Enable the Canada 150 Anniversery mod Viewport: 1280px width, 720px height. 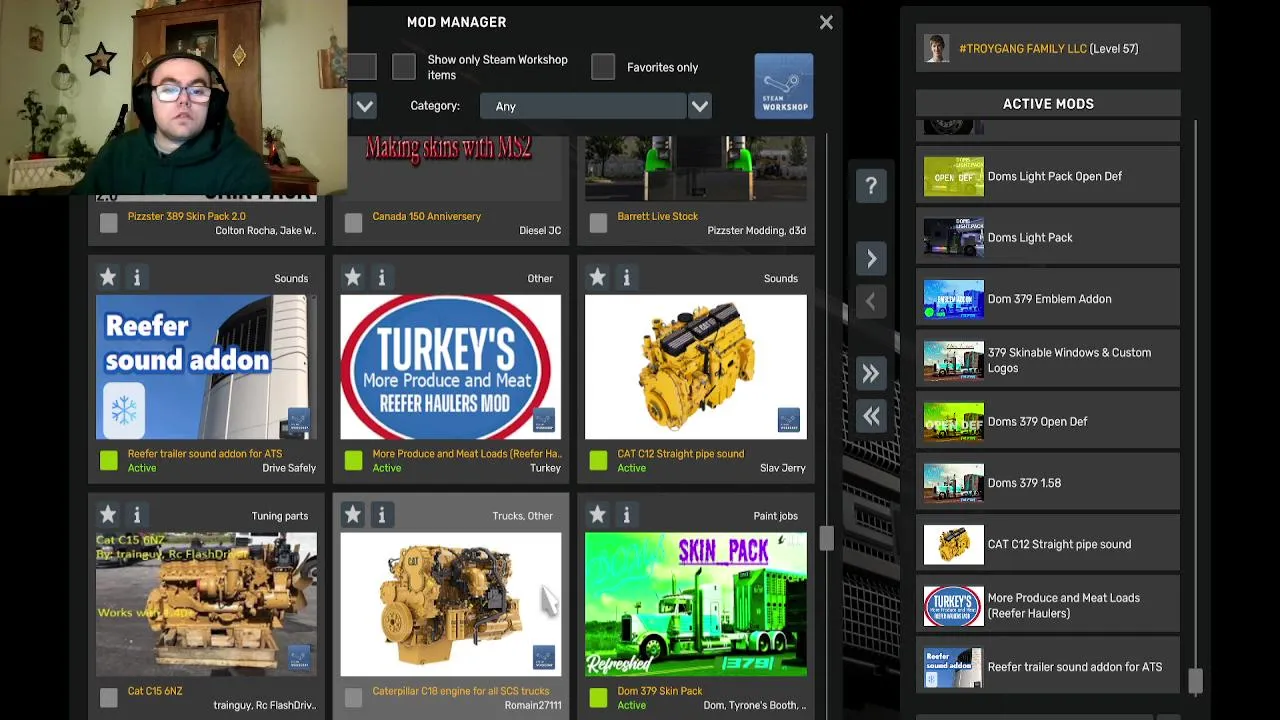coord(353,224)
